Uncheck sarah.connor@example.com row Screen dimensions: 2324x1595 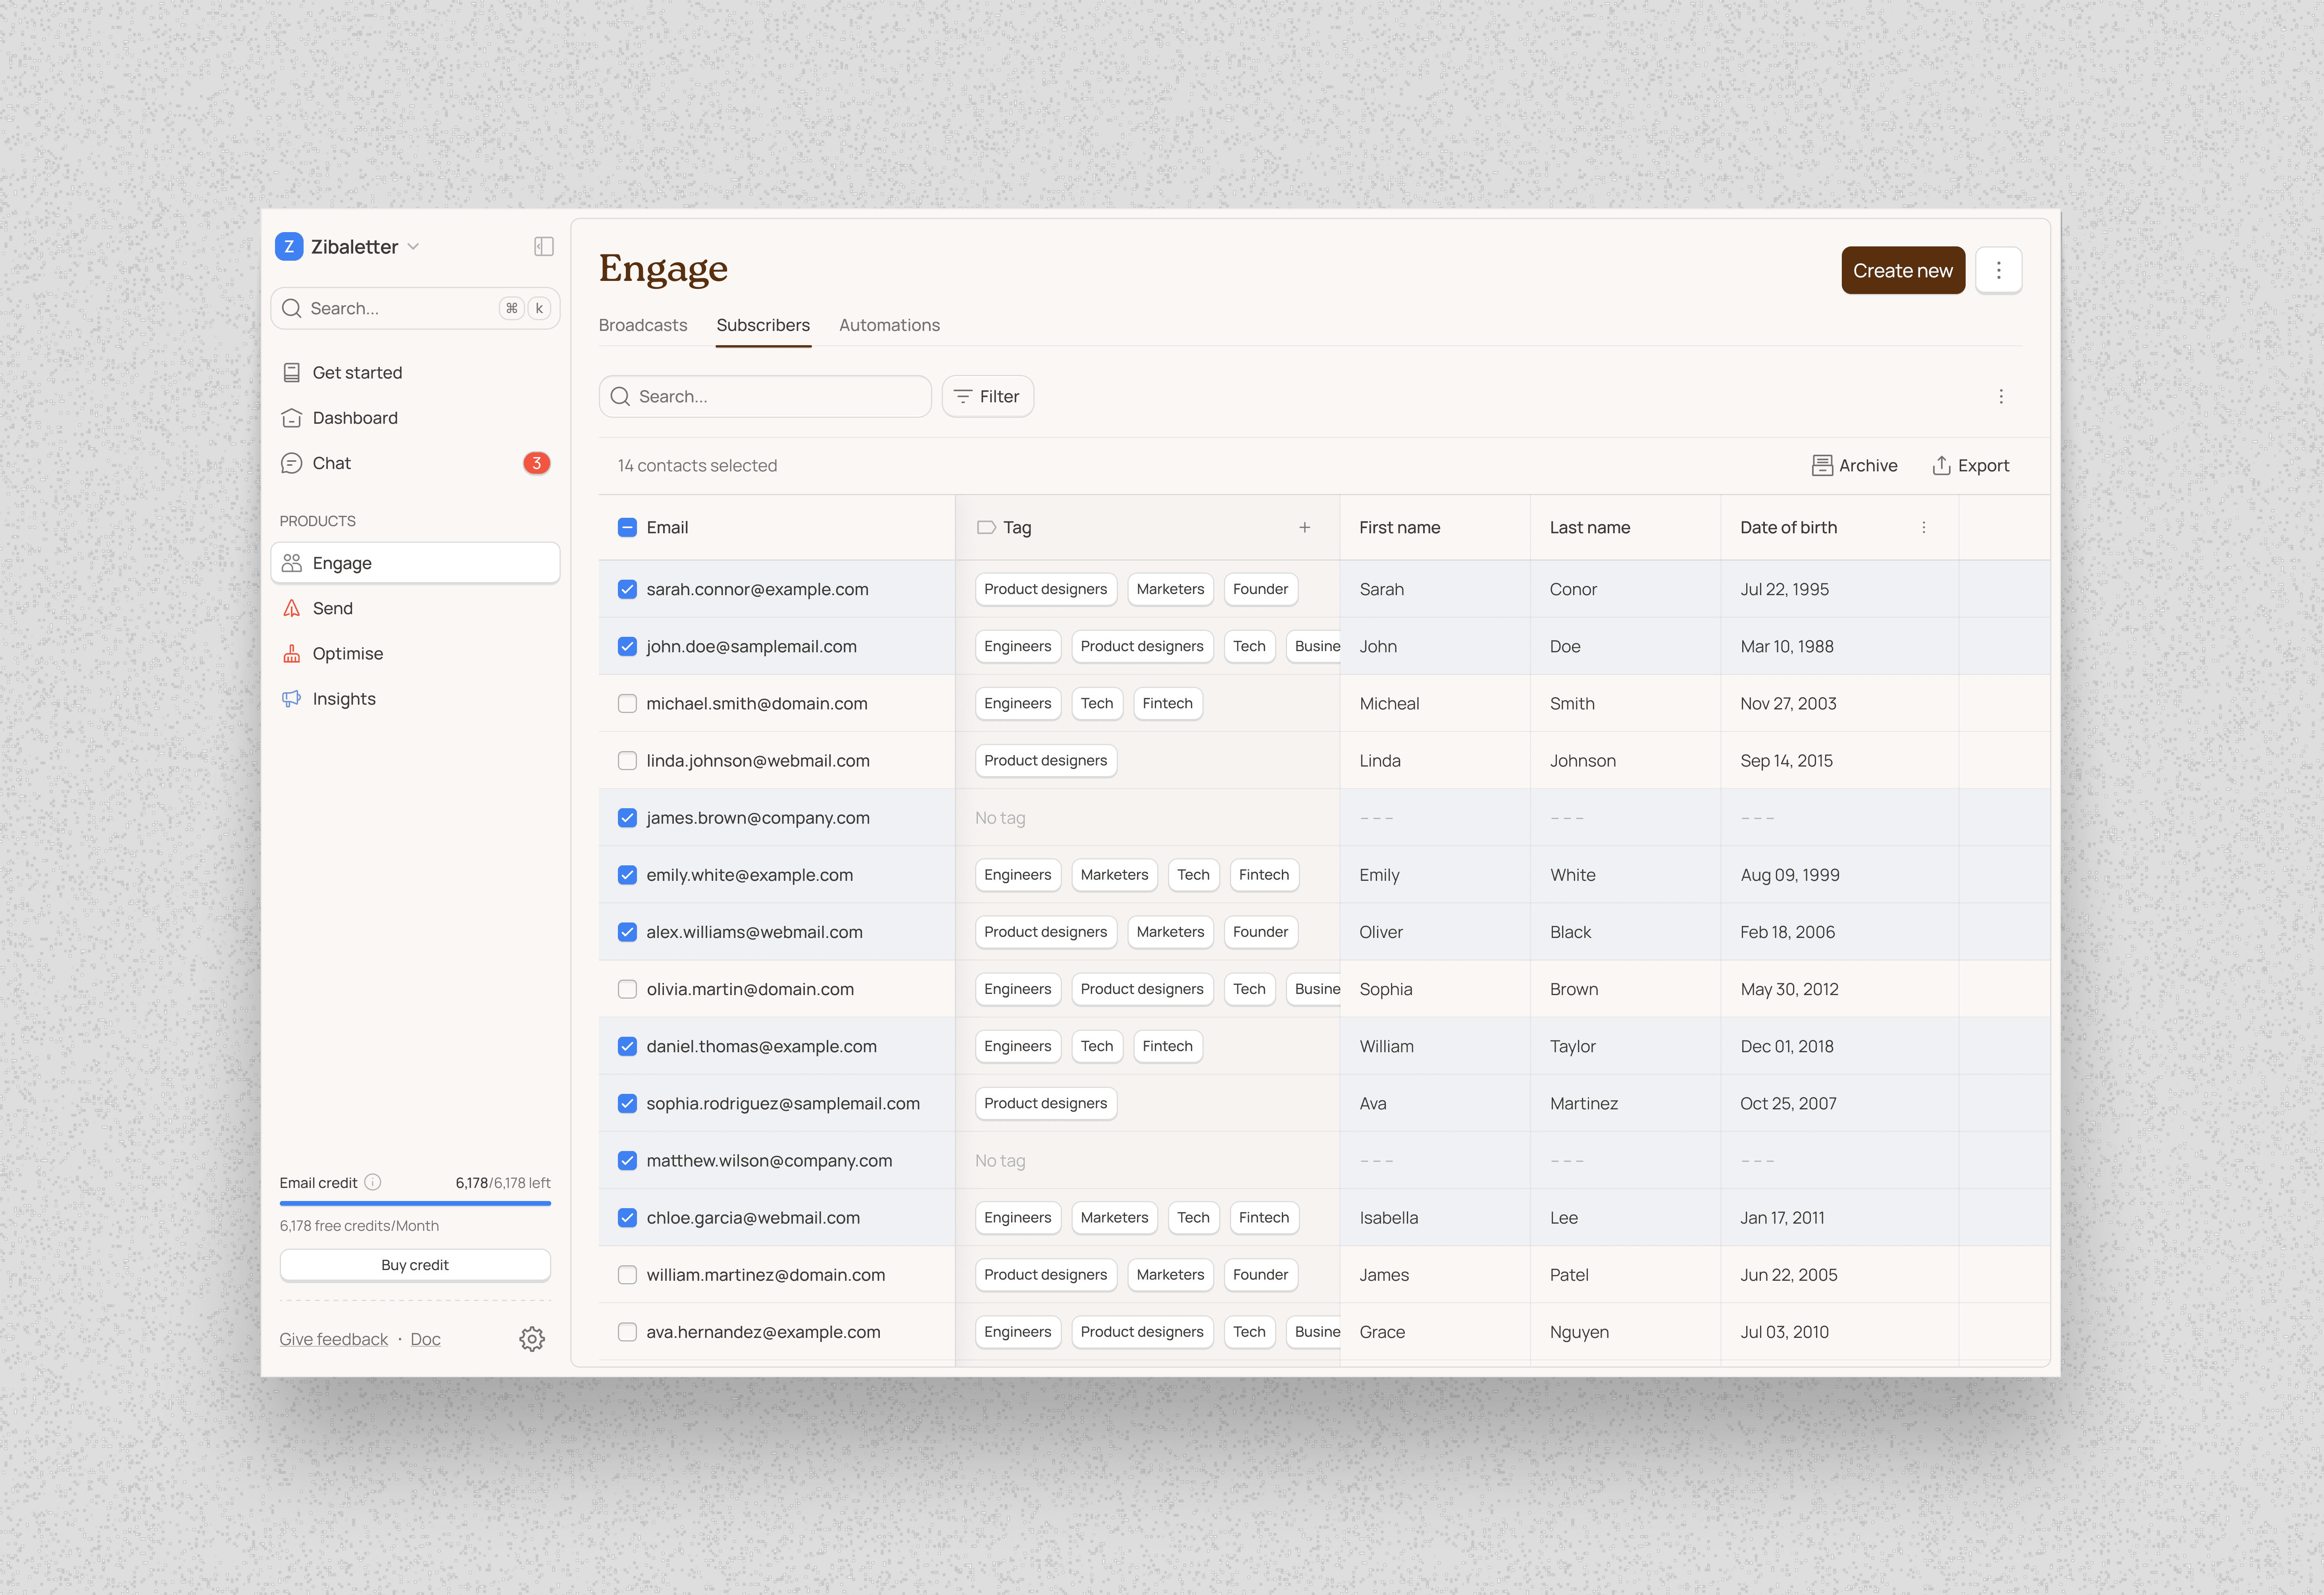[627, 589]
